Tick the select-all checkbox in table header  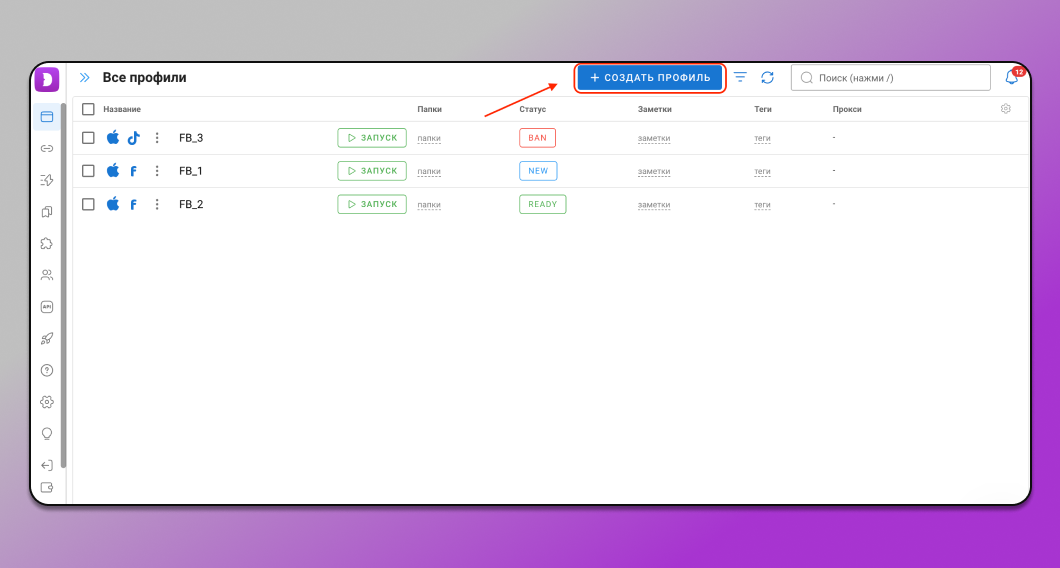point(88,109)
